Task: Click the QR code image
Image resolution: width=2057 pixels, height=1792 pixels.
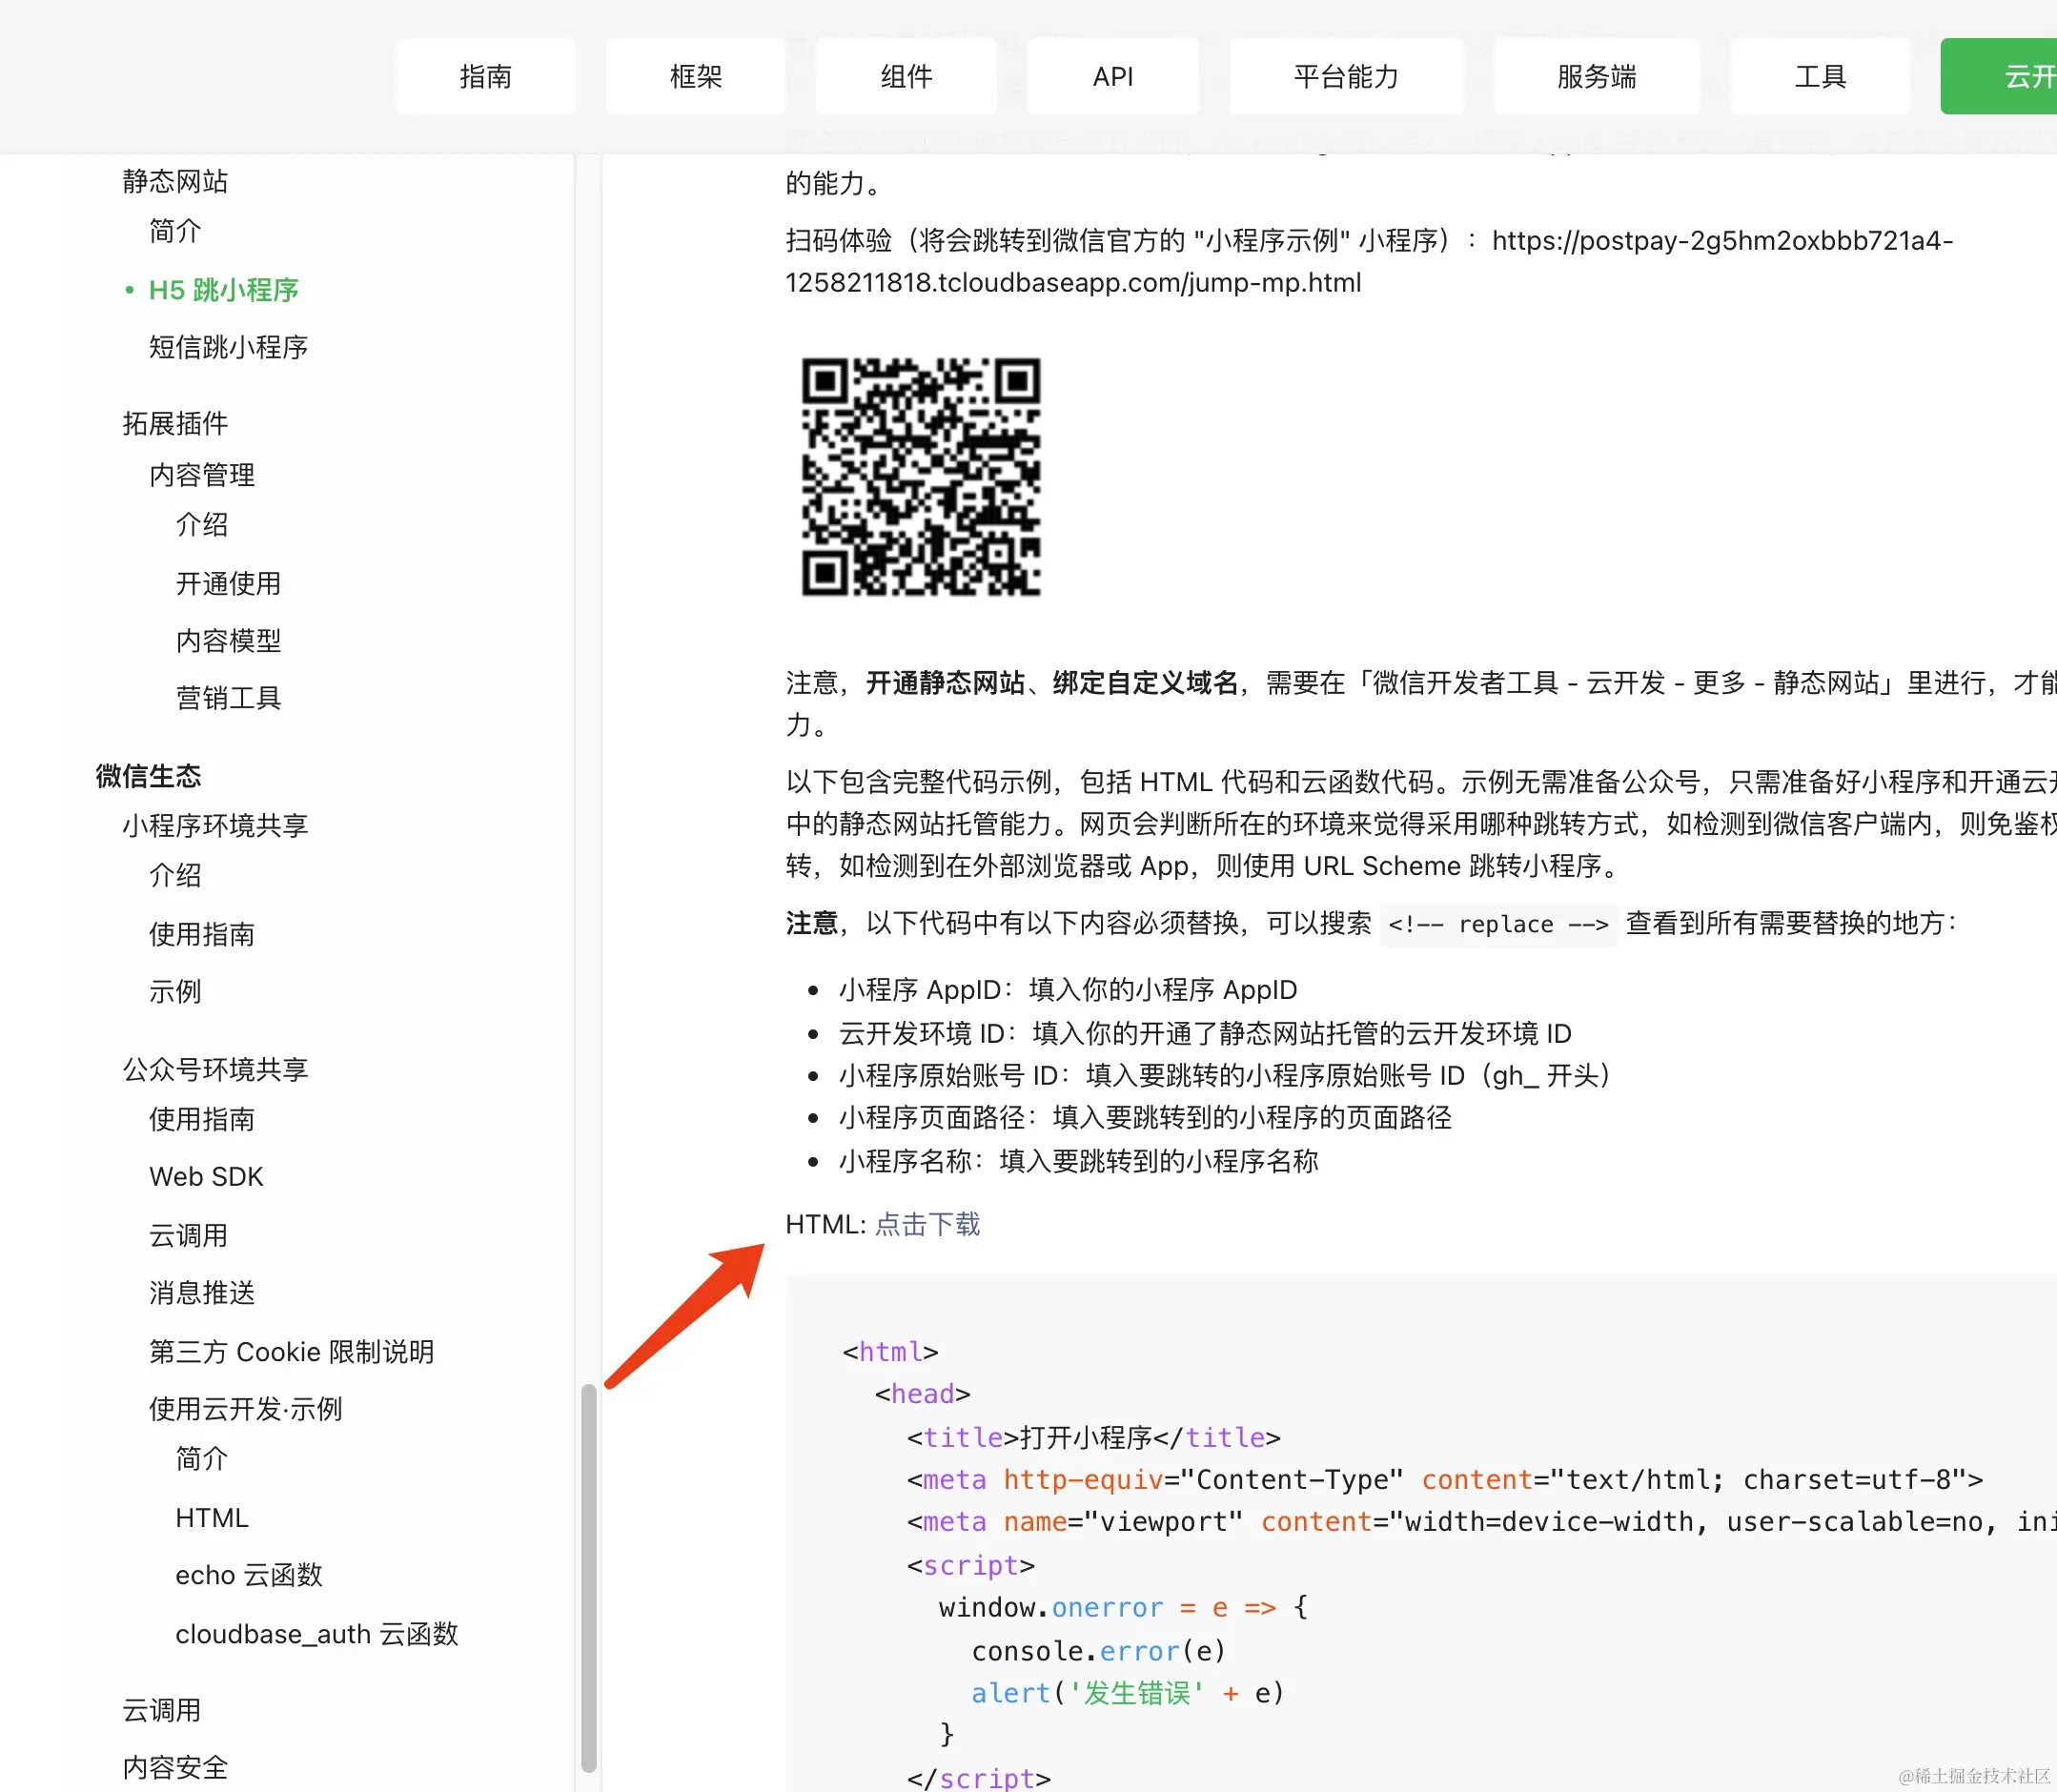Action: tap(921, 477)
